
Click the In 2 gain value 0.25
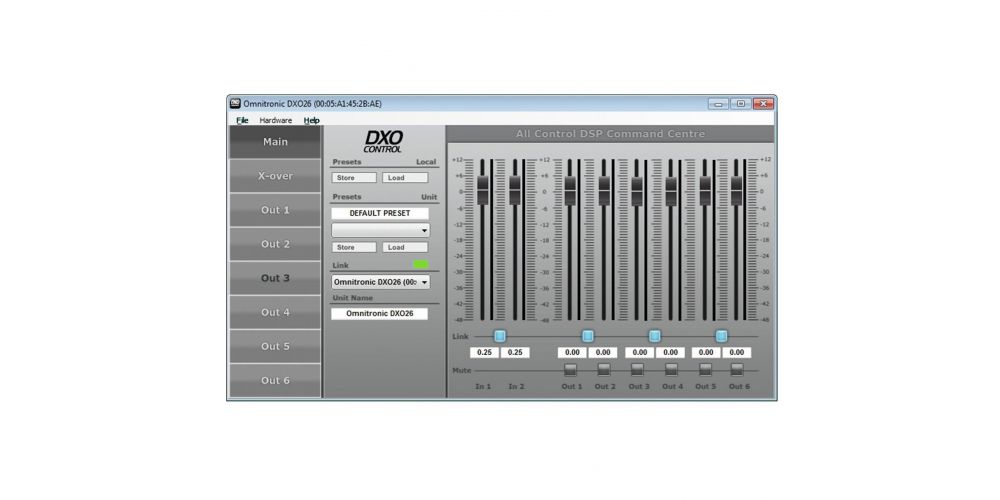coord(515,353)
